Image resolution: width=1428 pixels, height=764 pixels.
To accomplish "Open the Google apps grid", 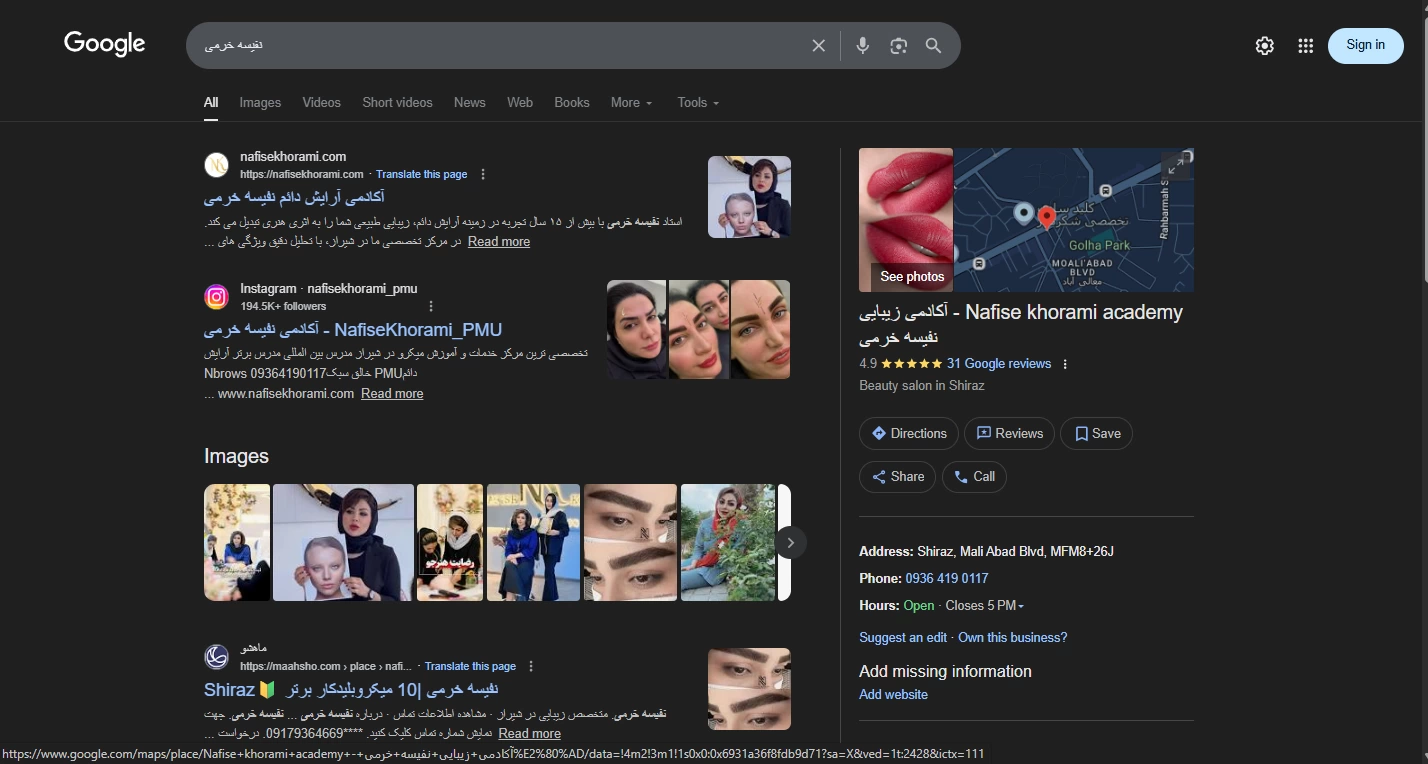I will pos(1305,45).
